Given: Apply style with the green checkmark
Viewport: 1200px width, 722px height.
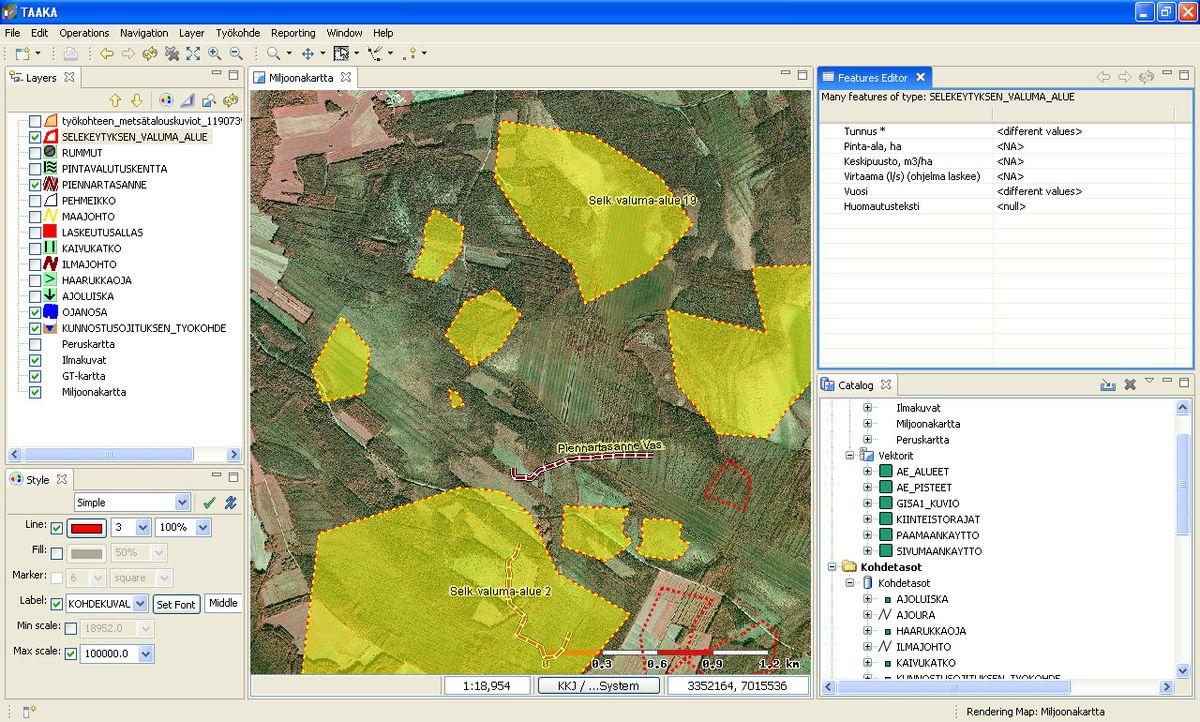Looking at the screenshot, I should (209, 502).
